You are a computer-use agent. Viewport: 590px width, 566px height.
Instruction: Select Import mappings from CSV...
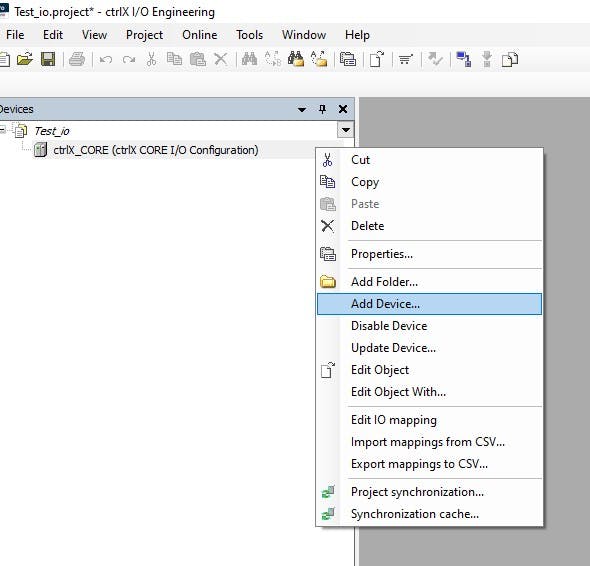[x=427, y=442]
